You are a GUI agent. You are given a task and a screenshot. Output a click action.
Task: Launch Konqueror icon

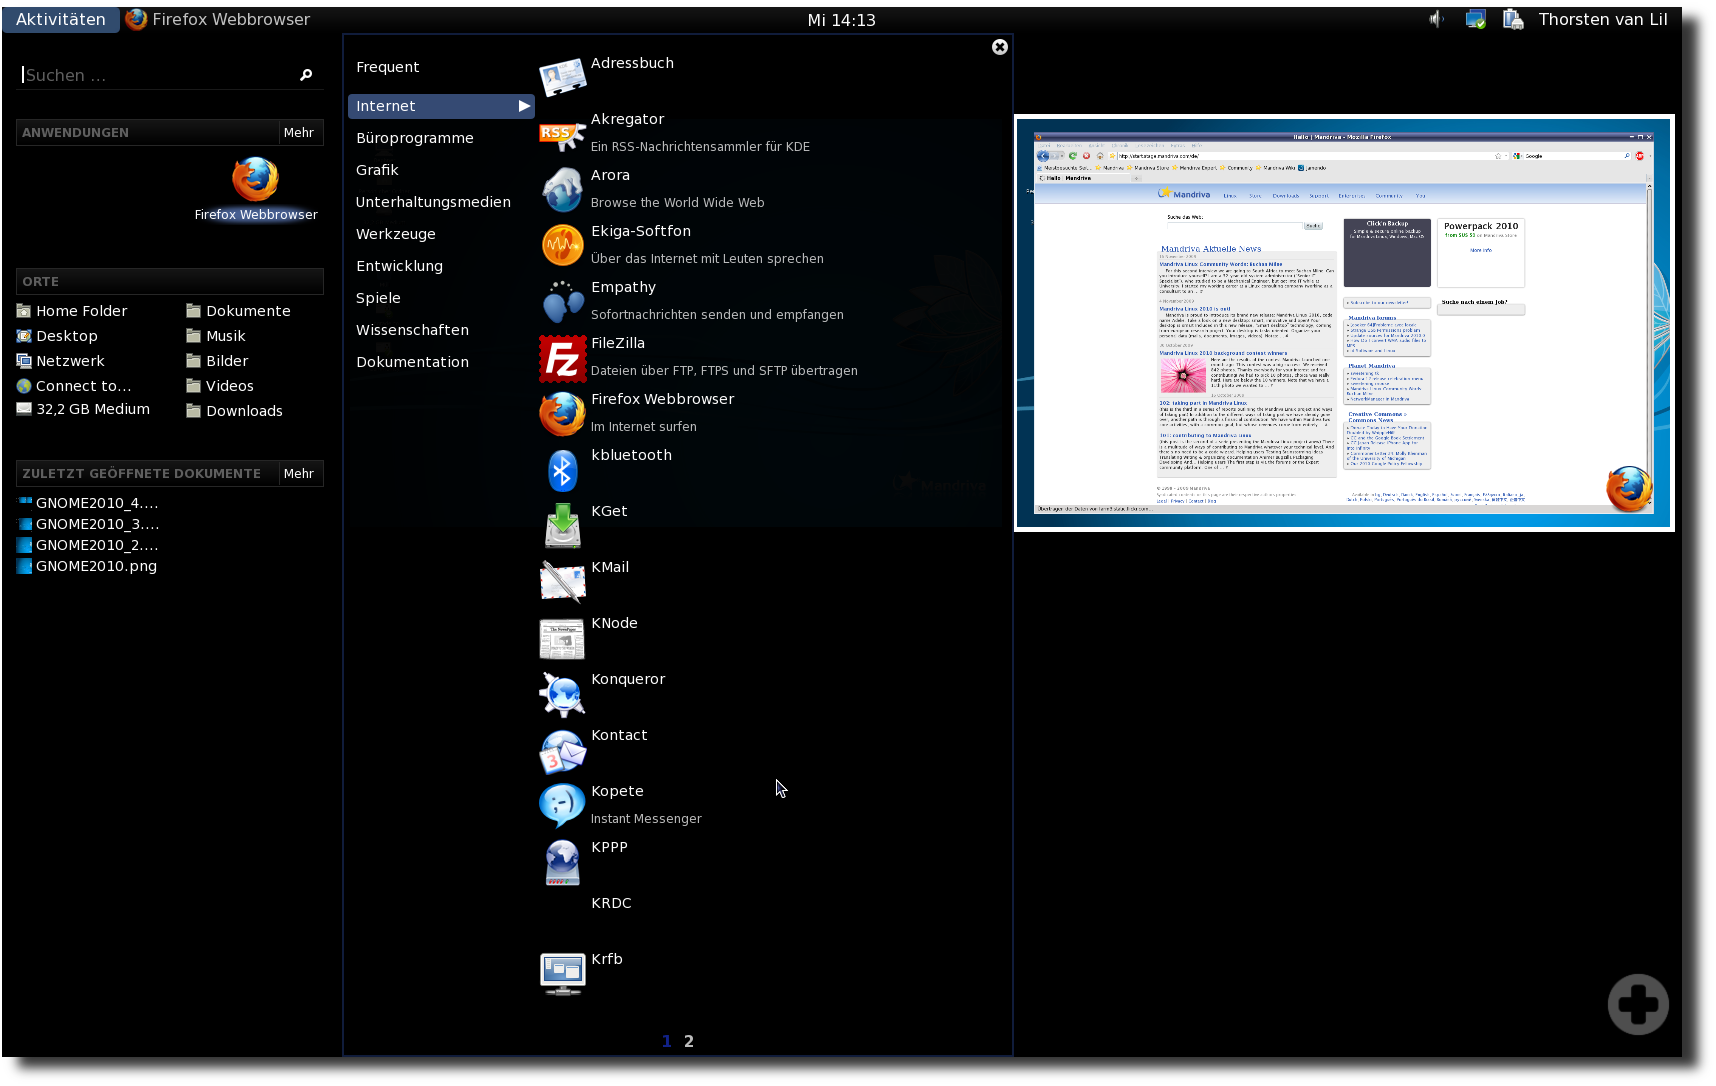point(562,693)
